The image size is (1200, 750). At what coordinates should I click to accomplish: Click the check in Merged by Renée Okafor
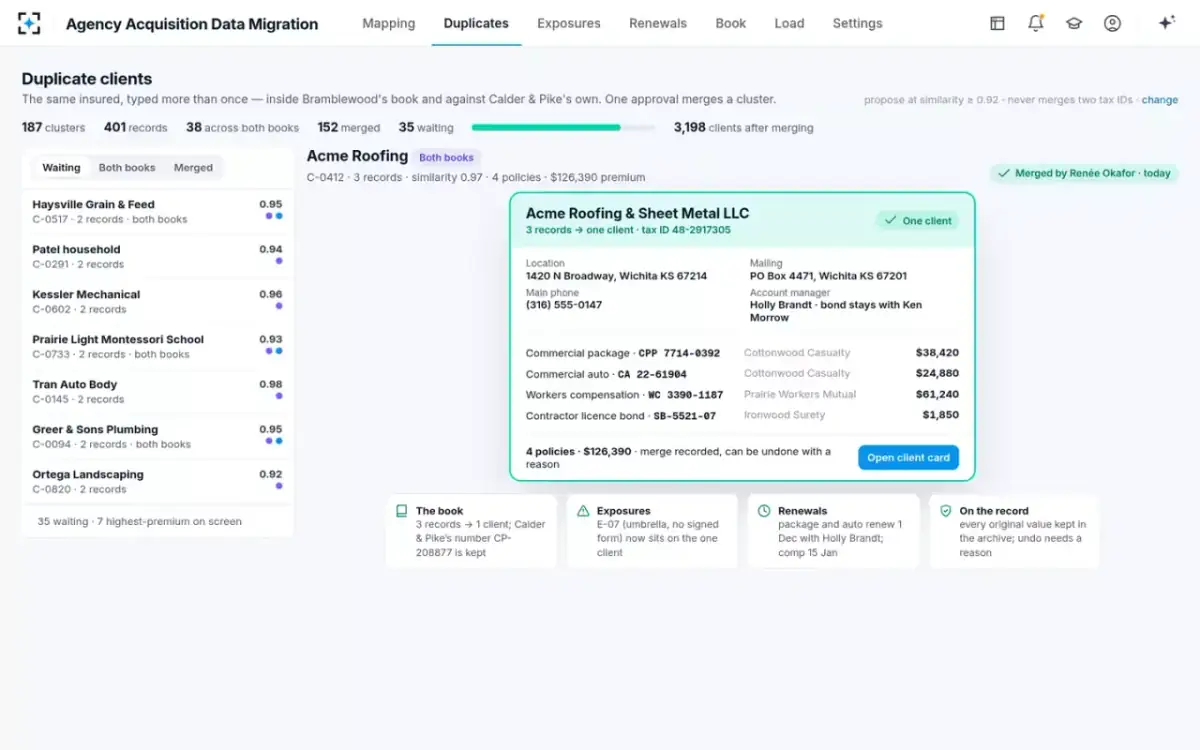[1004, 173]
